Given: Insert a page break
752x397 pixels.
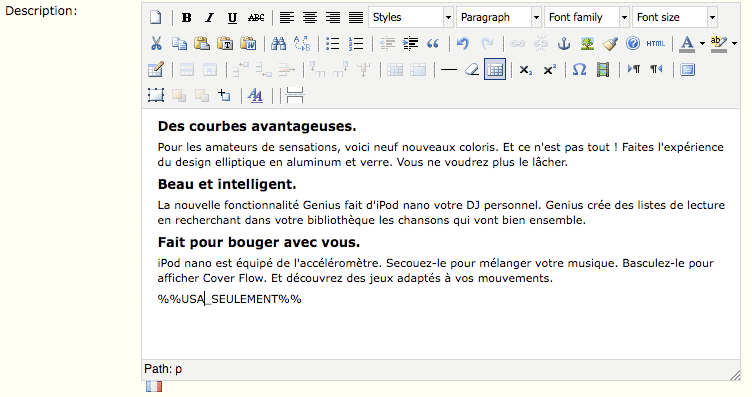Looking at the screenshot, I should pos(294,95).
